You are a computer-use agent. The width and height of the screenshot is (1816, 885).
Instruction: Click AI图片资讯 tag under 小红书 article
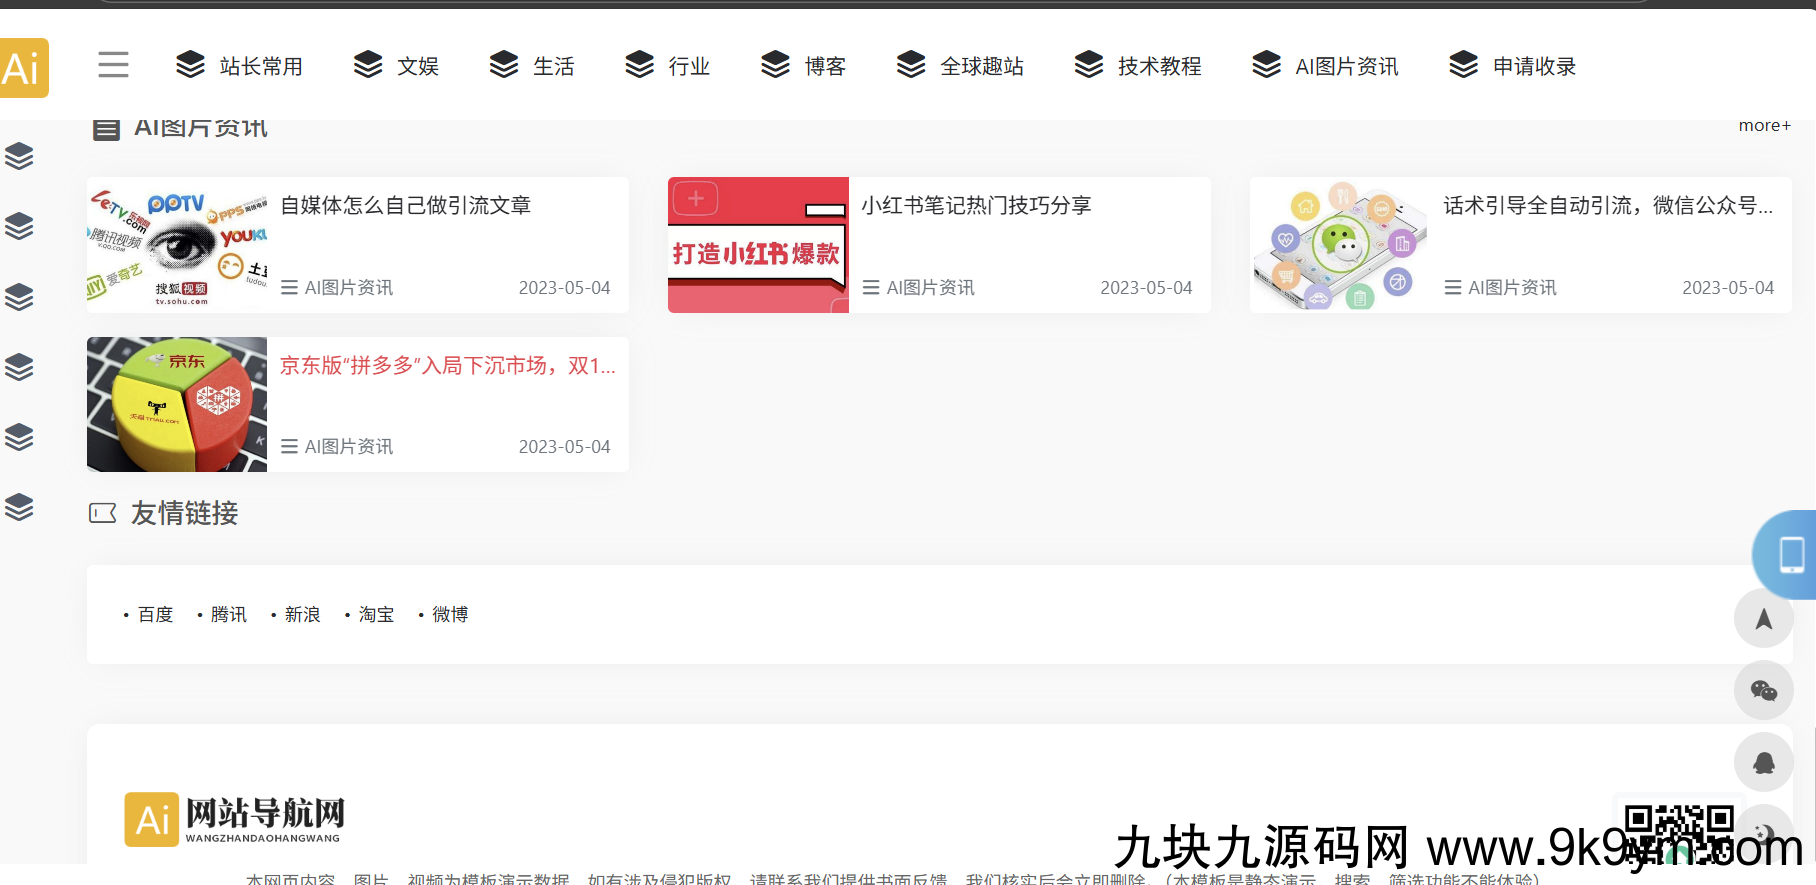click(x=930, y=288)
